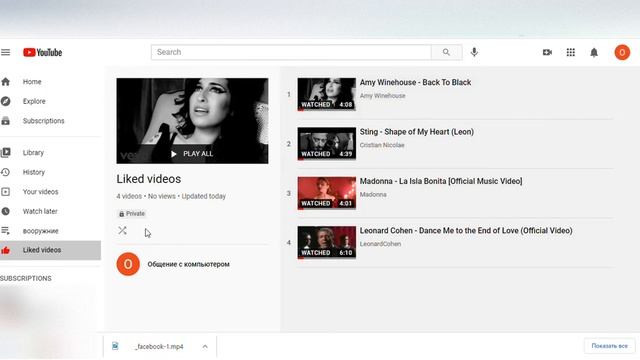Click the Watch later clock icon
Image resolution: width=640 pixels, height=360 pixels.
pos(6,211)
